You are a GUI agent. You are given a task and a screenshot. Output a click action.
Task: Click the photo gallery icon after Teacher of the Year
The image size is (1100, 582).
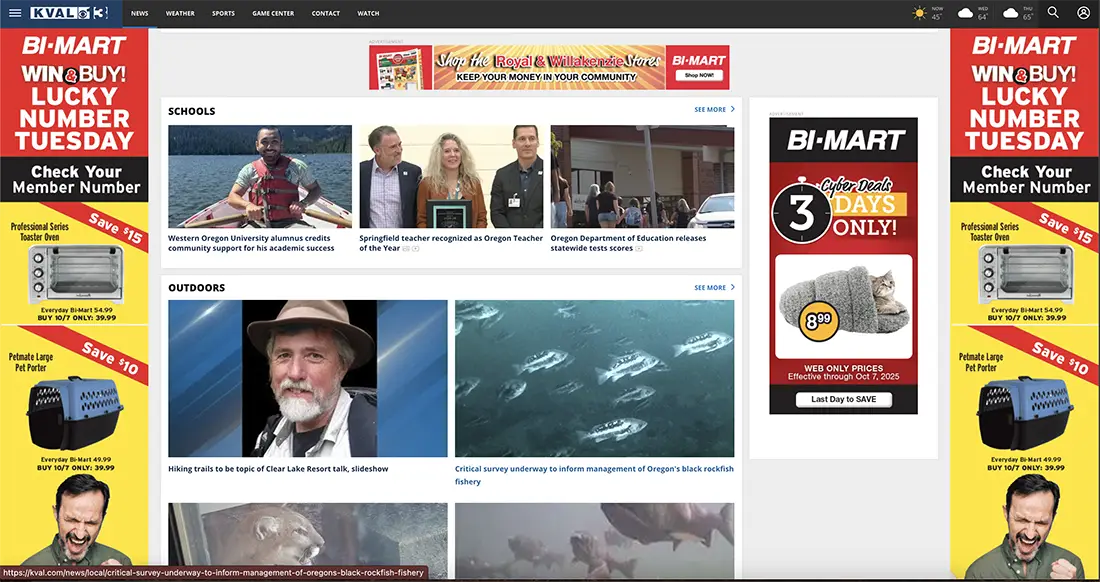point(406,248)
